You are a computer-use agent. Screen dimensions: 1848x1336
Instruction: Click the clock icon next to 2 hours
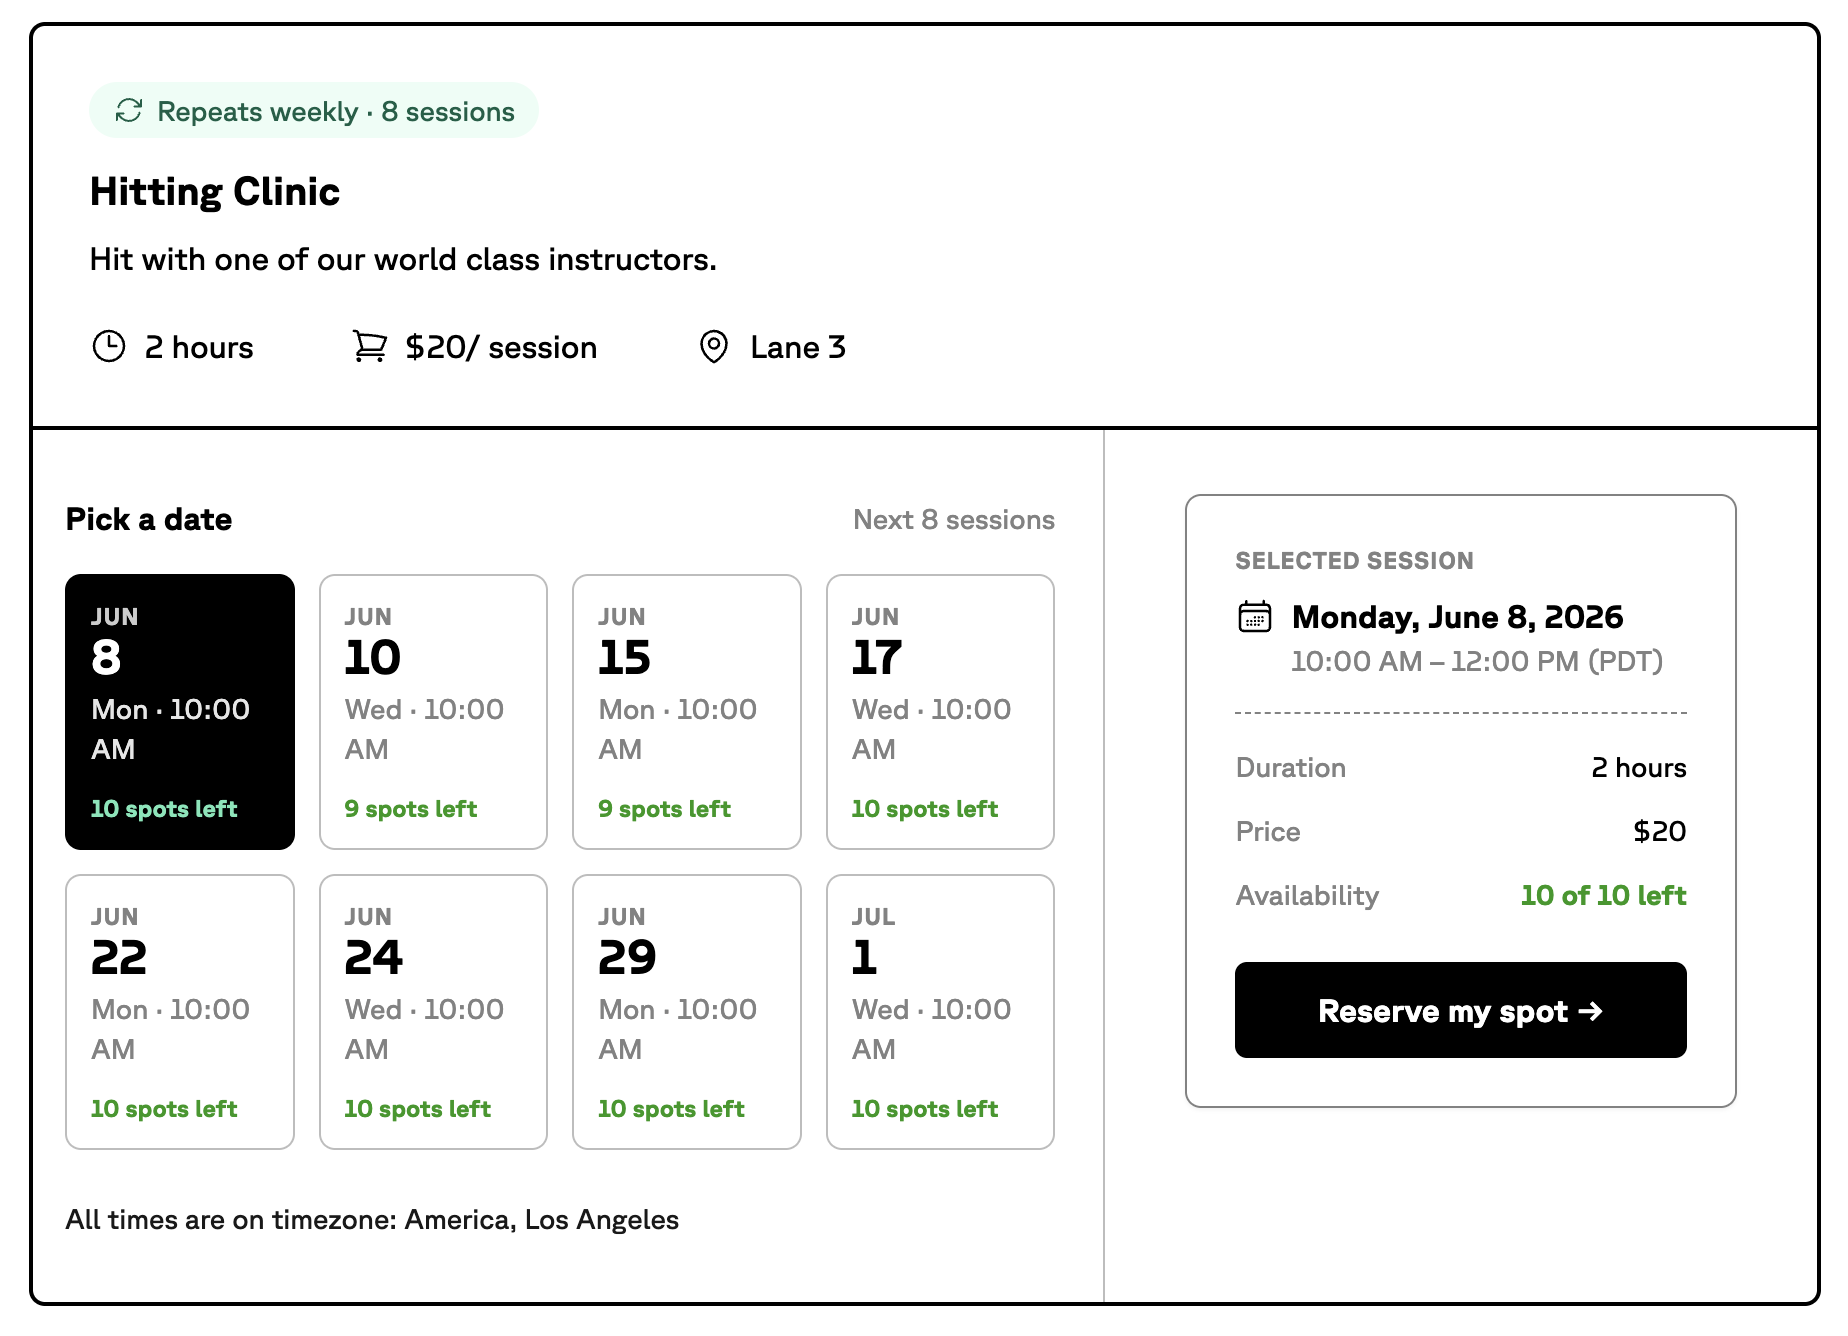[109, 347]
